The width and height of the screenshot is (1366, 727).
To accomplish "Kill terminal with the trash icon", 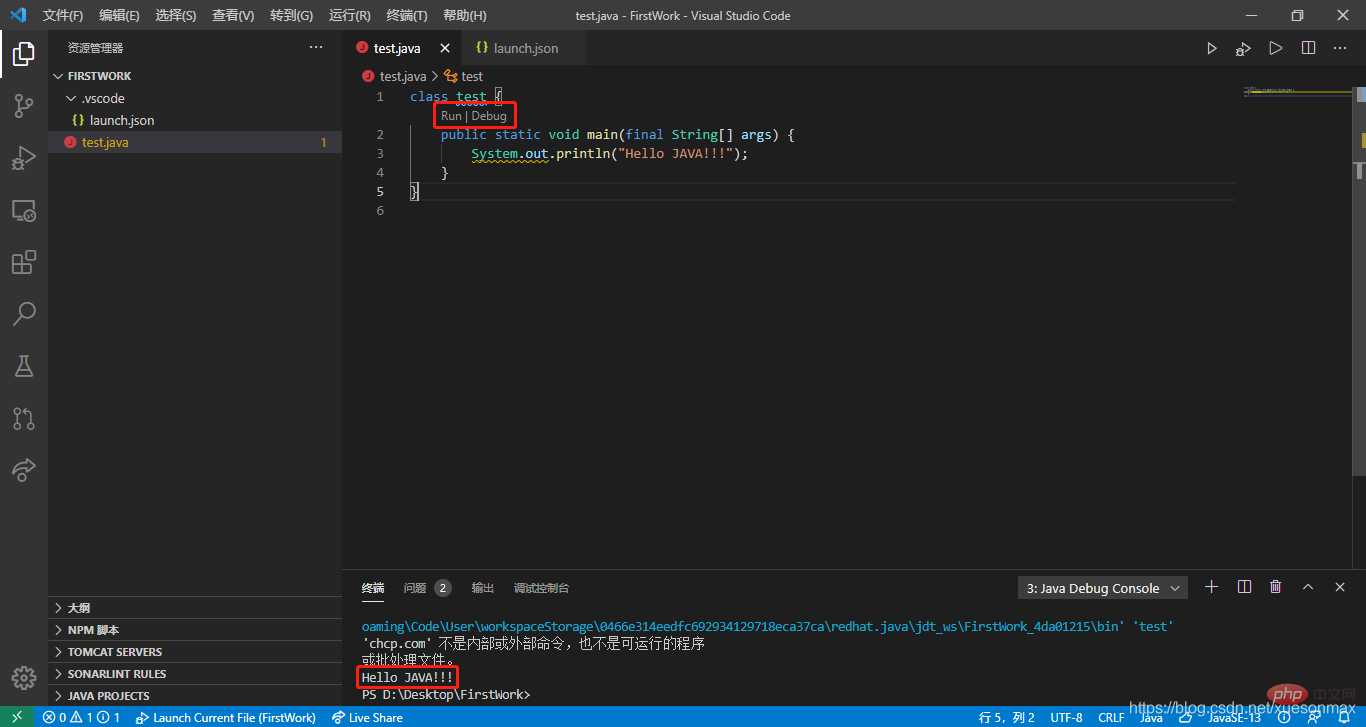I will pos(1275,587).
